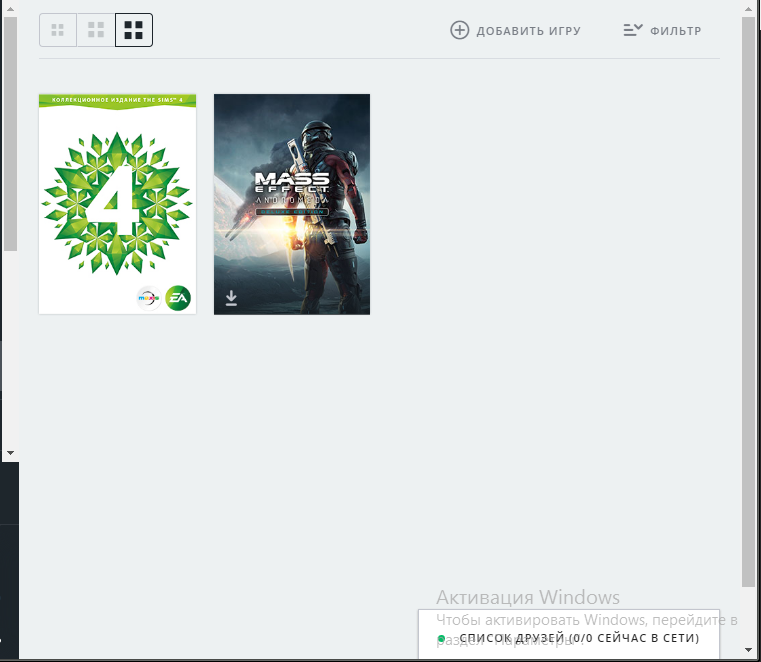This screenshot has height=662, width=761.
Task: Select large tile view
Action: pyautogui.click(x=133, y=30)
